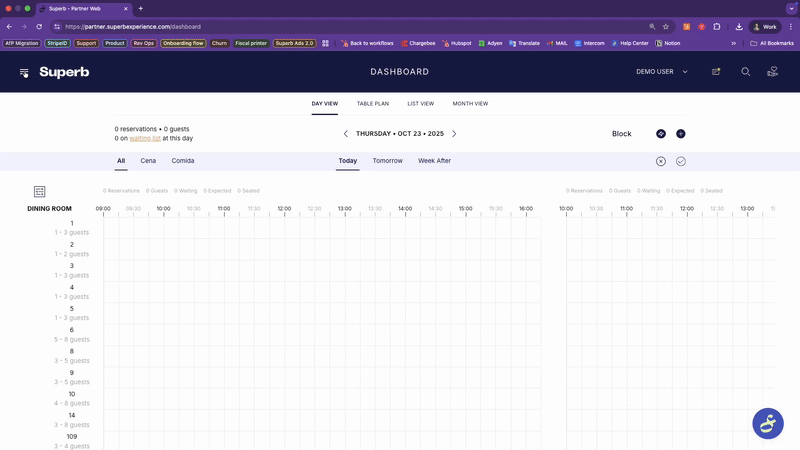Open the Intercom bookmark
800x450 pixels.
[x=589, y=43]
